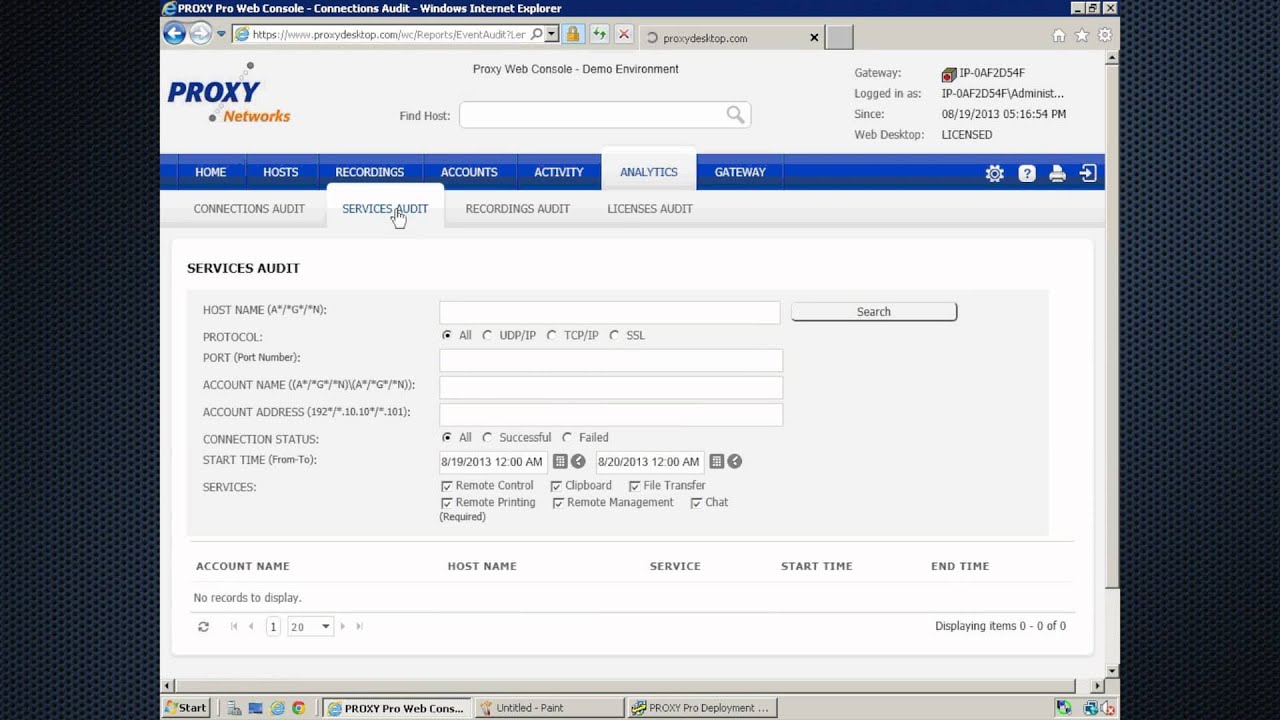The width and height of the screenshot is (1280, 720).
Task: Open favorites with the star icon
Action: pyautogui.click(x=1081, y=35)
